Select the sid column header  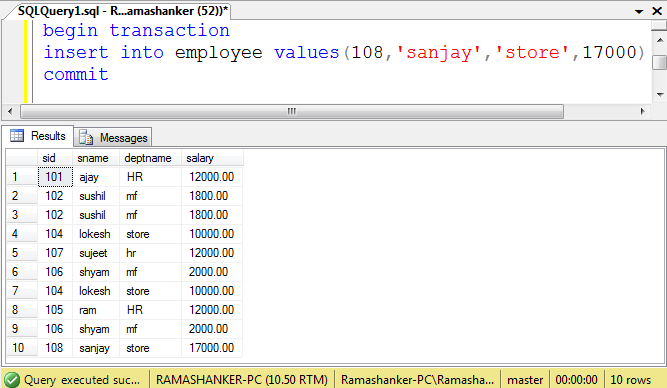pos(54,158)
